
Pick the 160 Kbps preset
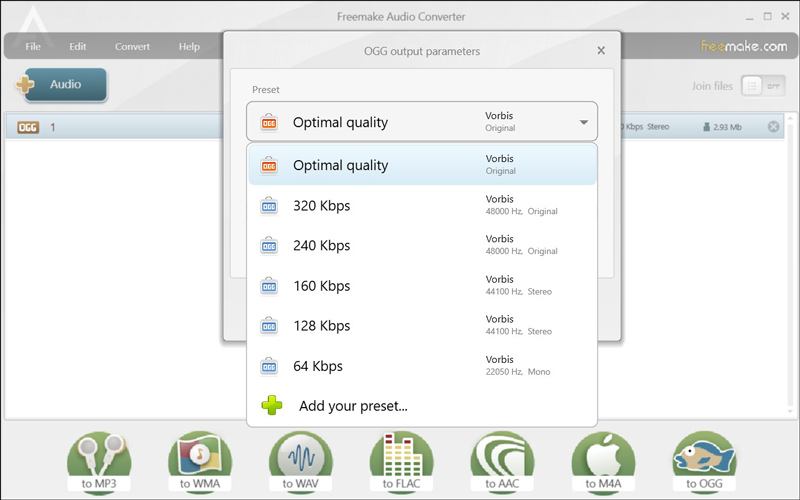click(422, 286)
